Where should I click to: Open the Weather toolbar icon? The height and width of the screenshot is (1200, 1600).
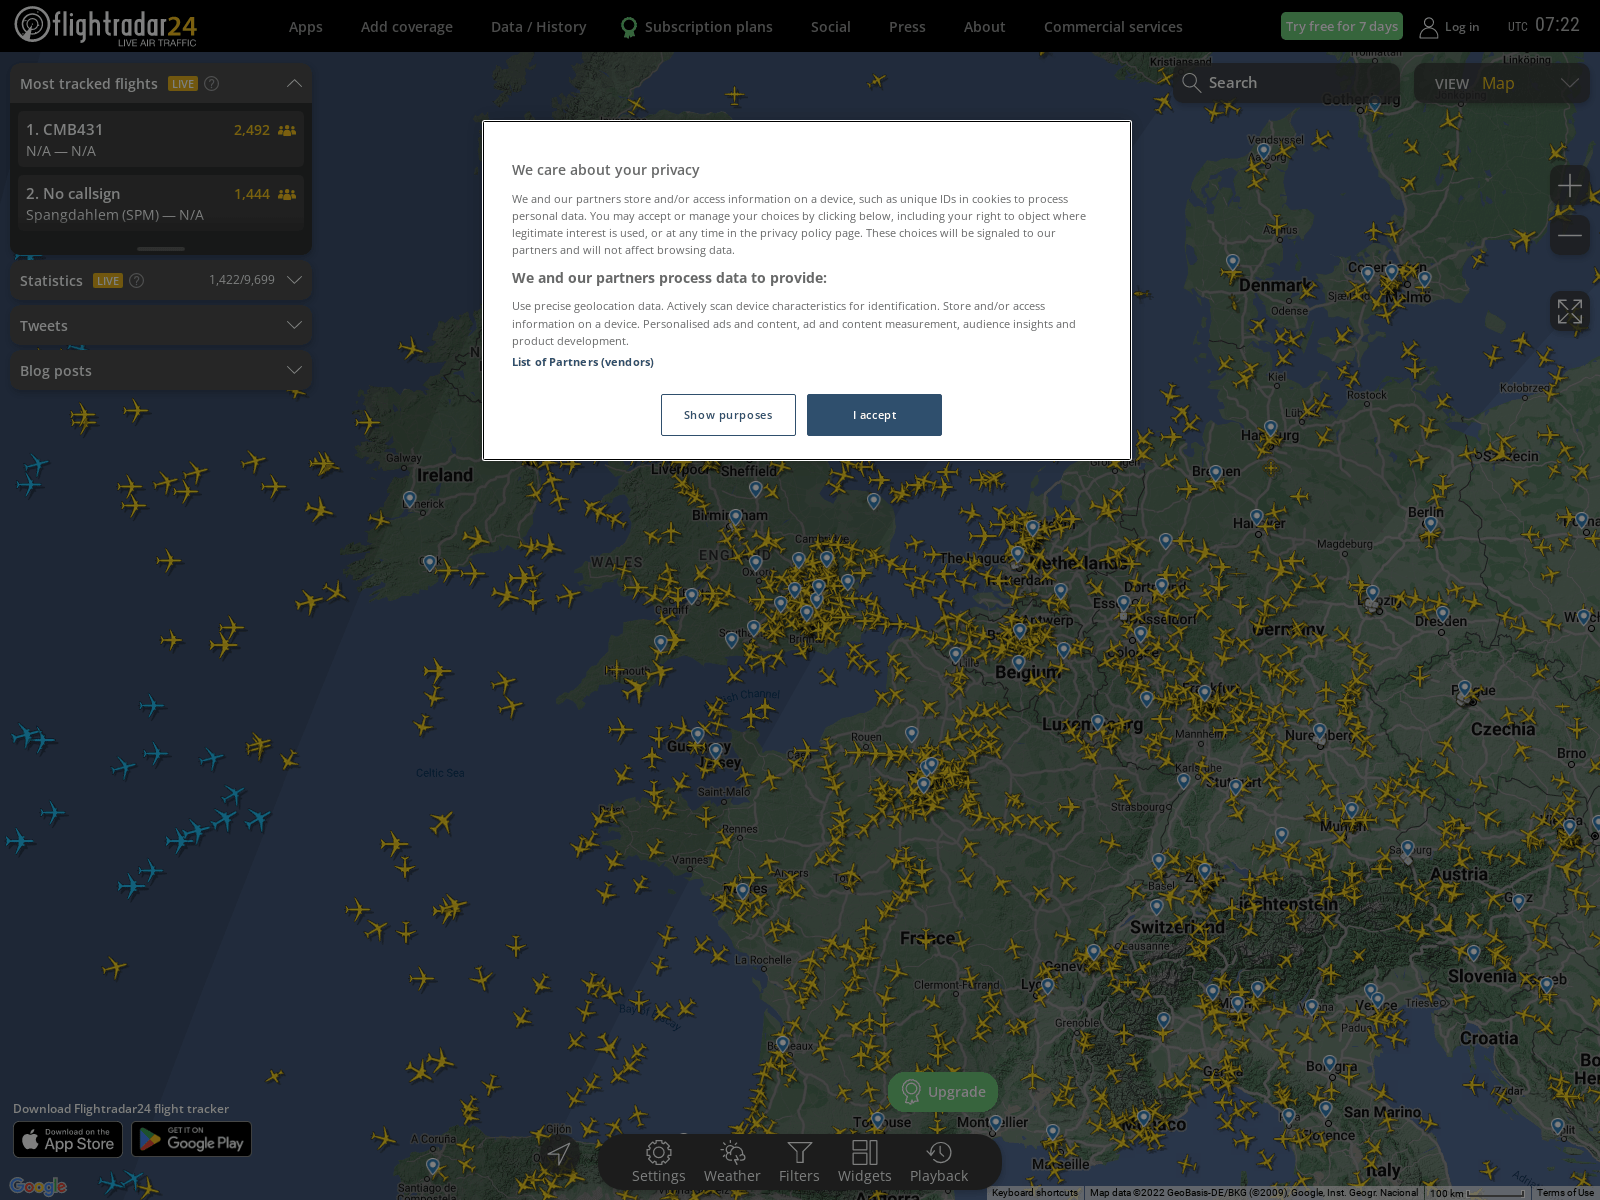pyautogui.click(x=732, y=1153)
